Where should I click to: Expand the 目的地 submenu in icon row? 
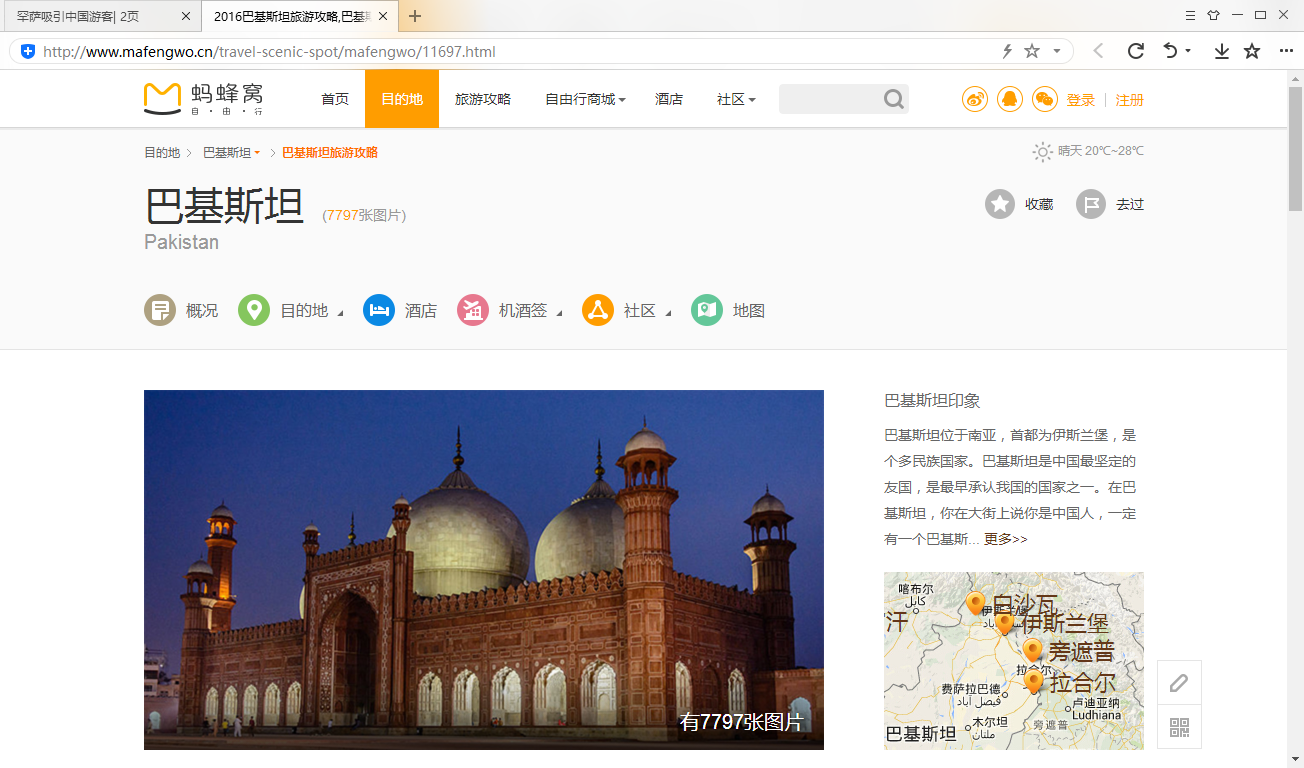[340, 314]
